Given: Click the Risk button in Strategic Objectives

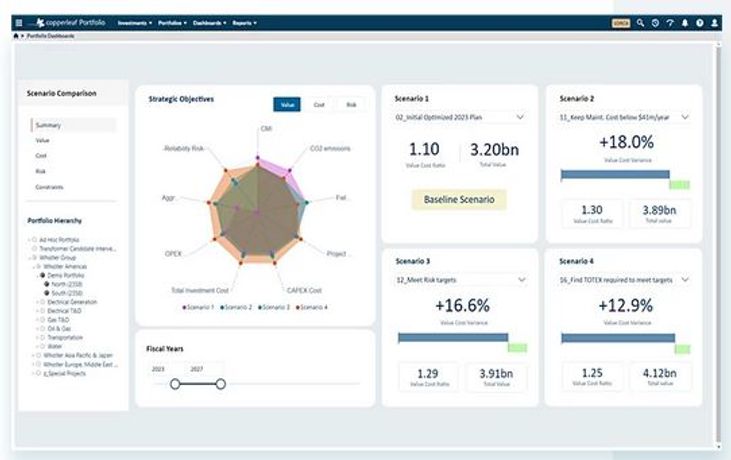Looking at the screenshot, I should click(x=351, y=104).
